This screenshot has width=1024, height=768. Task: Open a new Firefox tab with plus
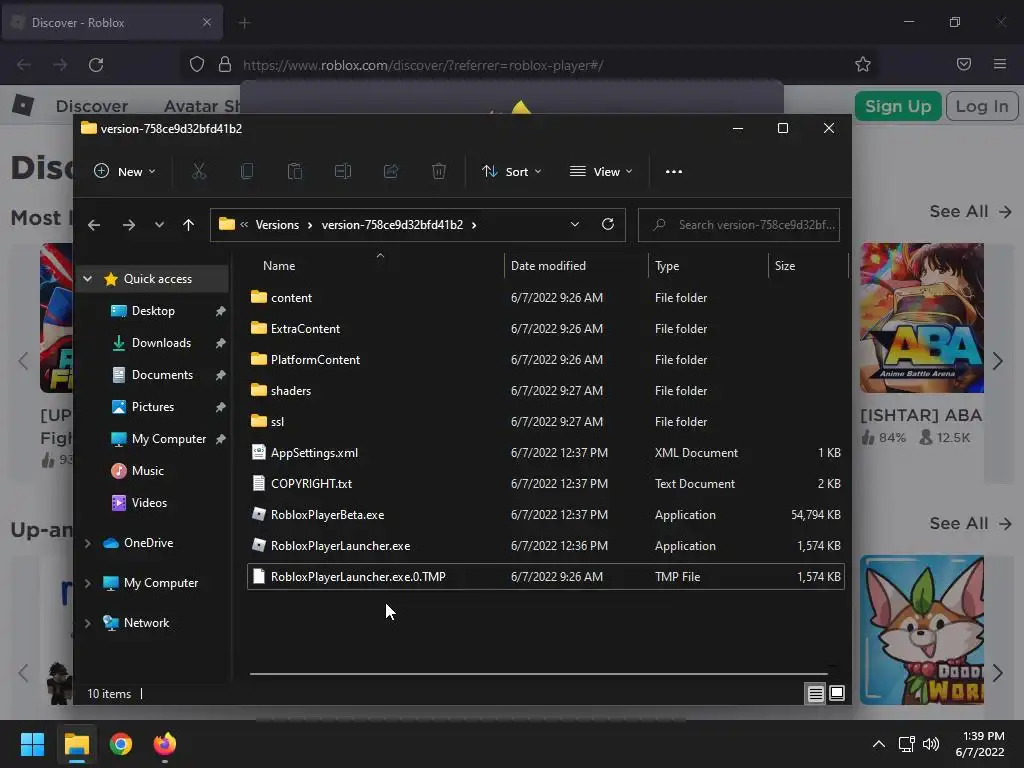tap(244, 23)
